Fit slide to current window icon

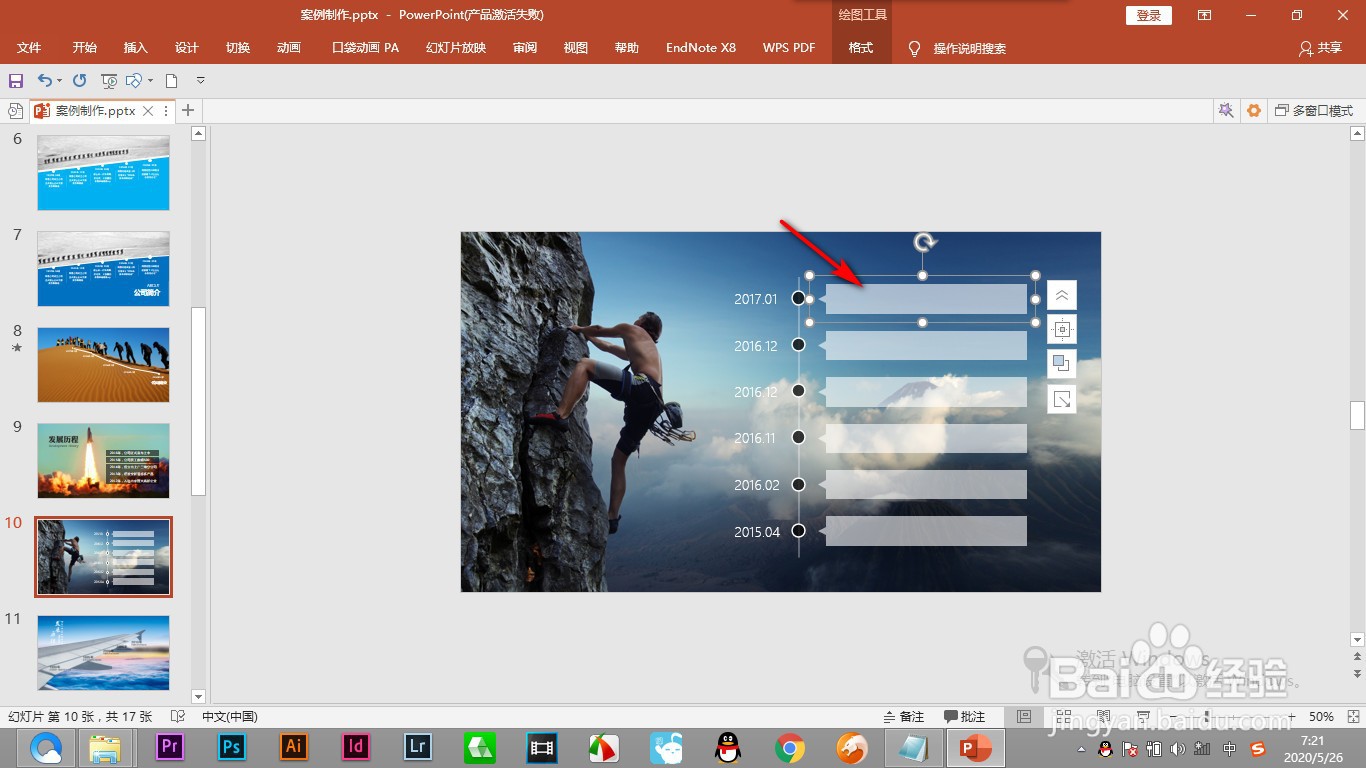[1352, 717]
